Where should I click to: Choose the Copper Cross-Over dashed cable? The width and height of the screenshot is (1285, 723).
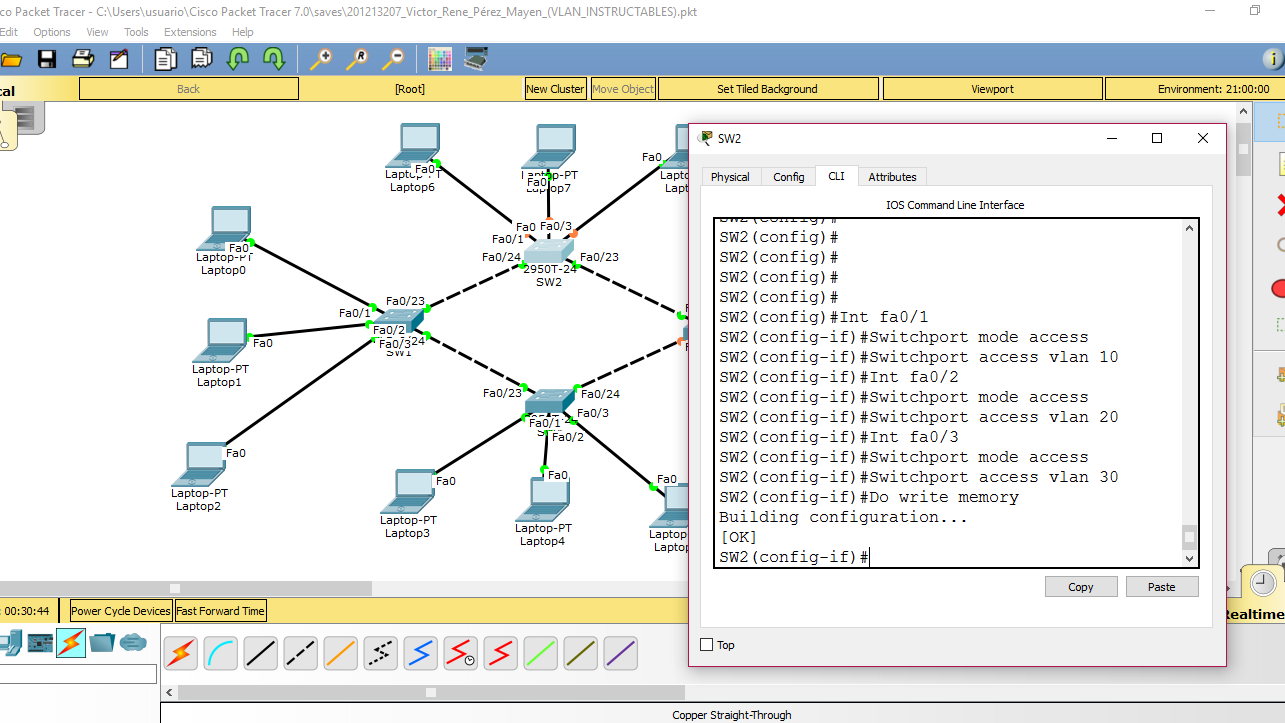coord(301,653)
